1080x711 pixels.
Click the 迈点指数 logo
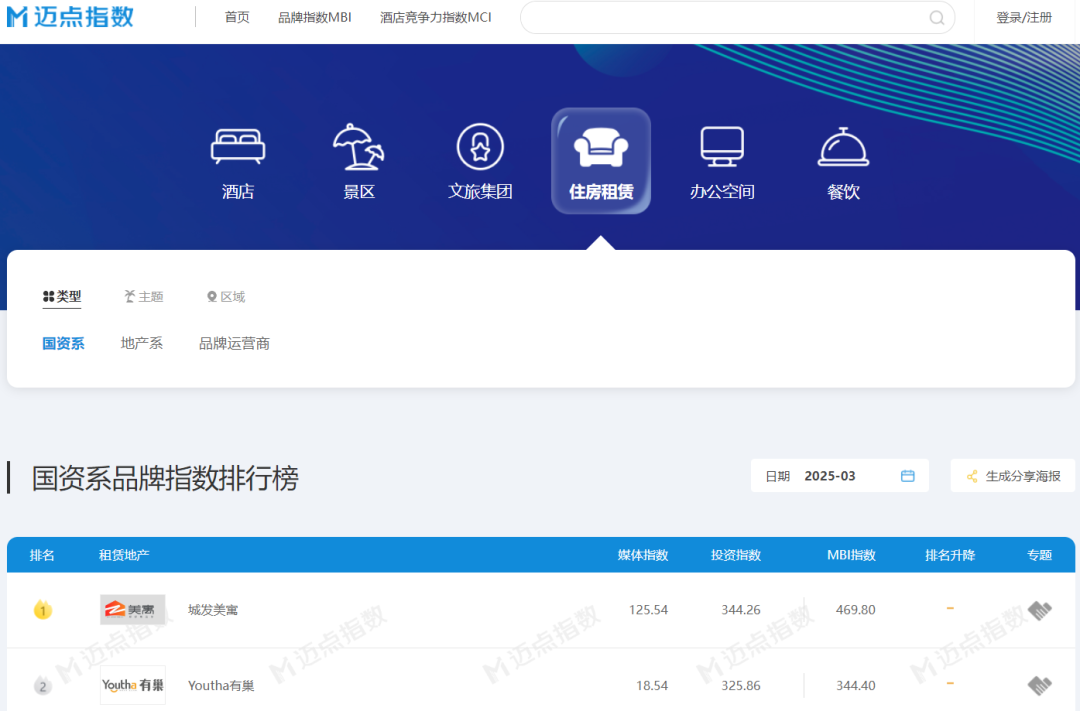coord(70,17)
